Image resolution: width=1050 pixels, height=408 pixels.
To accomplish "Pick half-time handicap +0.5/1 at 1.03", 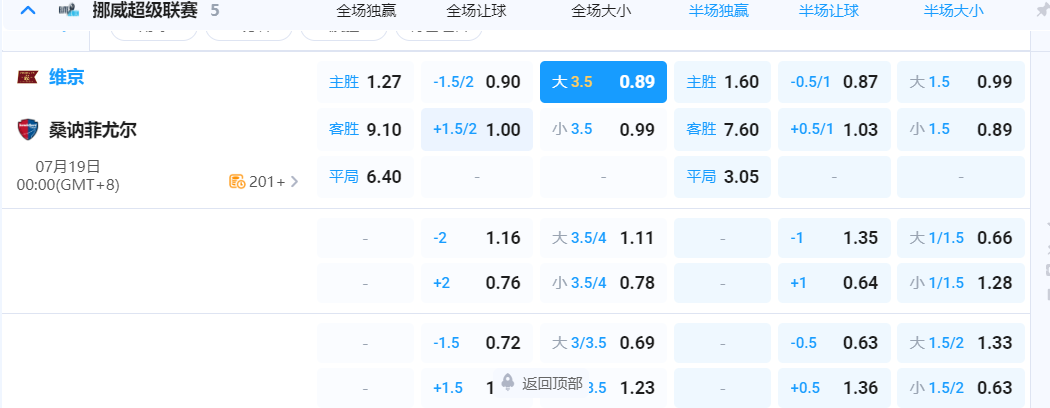I will click(x=834, y=129).
